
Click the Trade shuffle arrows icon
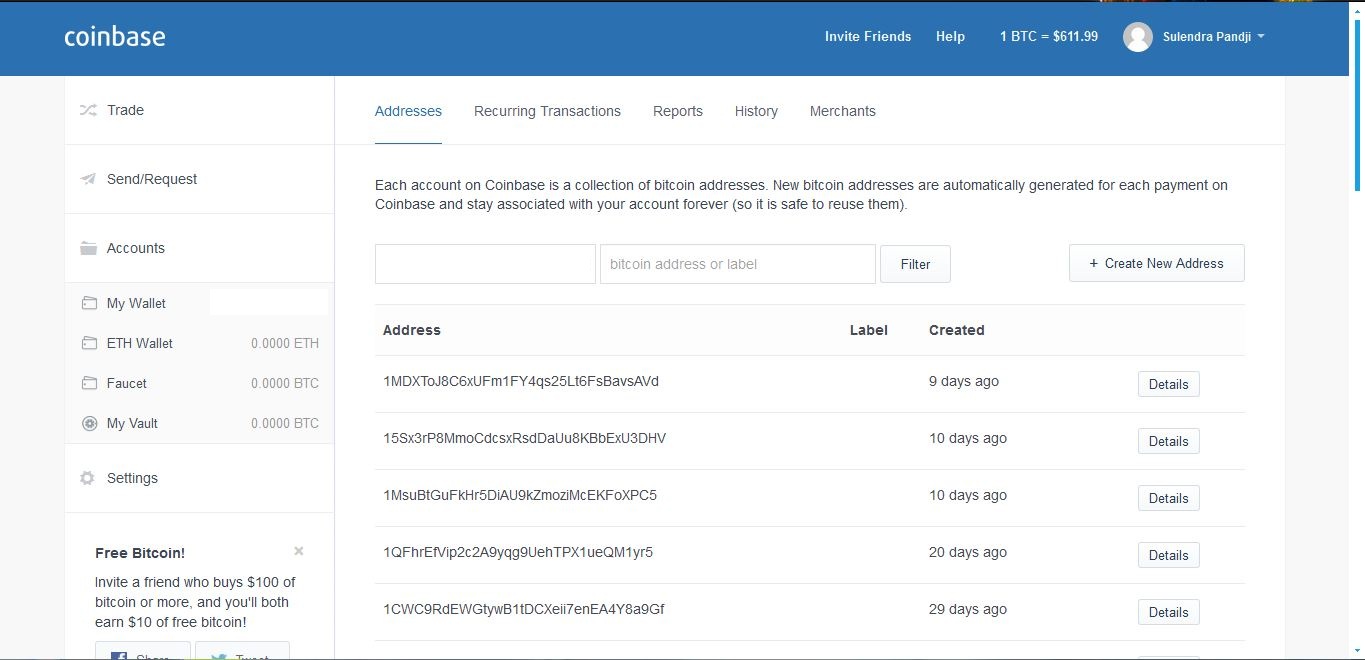tap(88, 110)
